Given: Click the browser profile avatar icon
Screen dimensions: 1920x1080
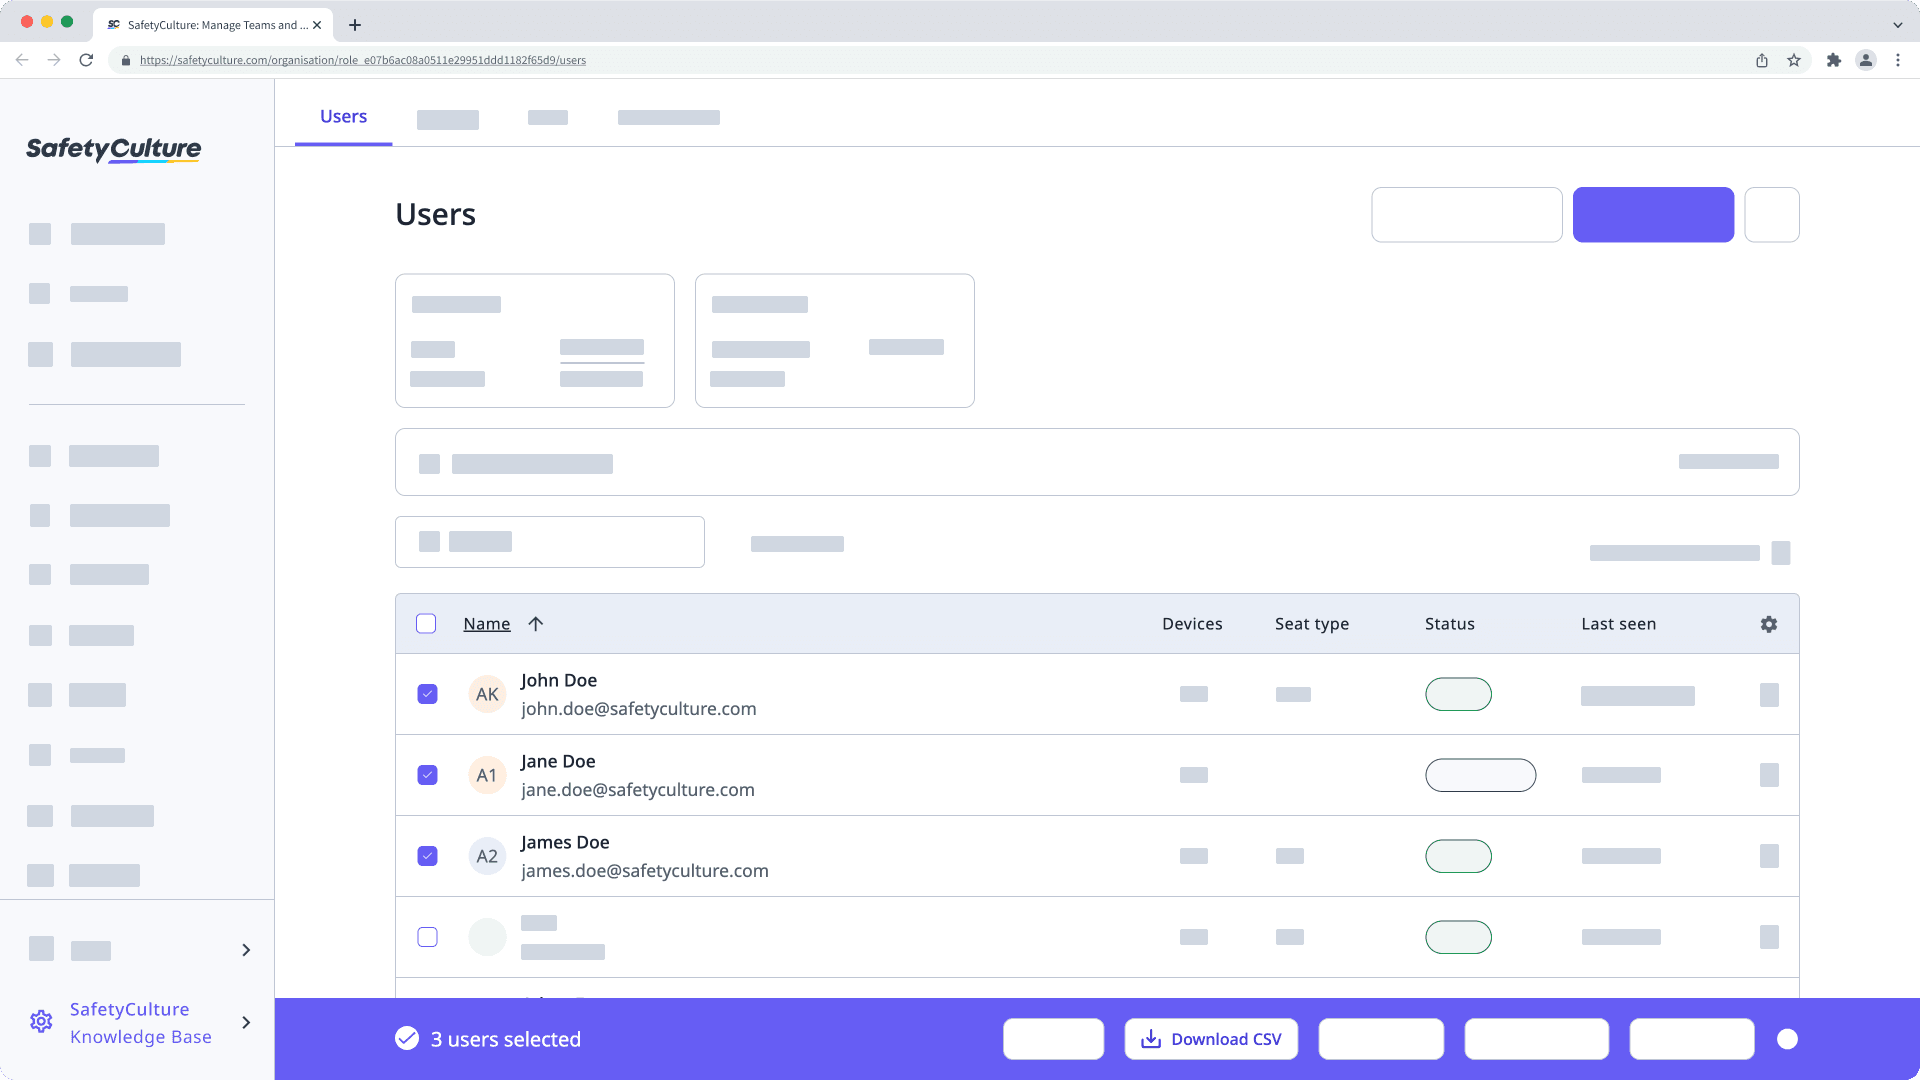Looking at the screenshot, I should 1866,60.
